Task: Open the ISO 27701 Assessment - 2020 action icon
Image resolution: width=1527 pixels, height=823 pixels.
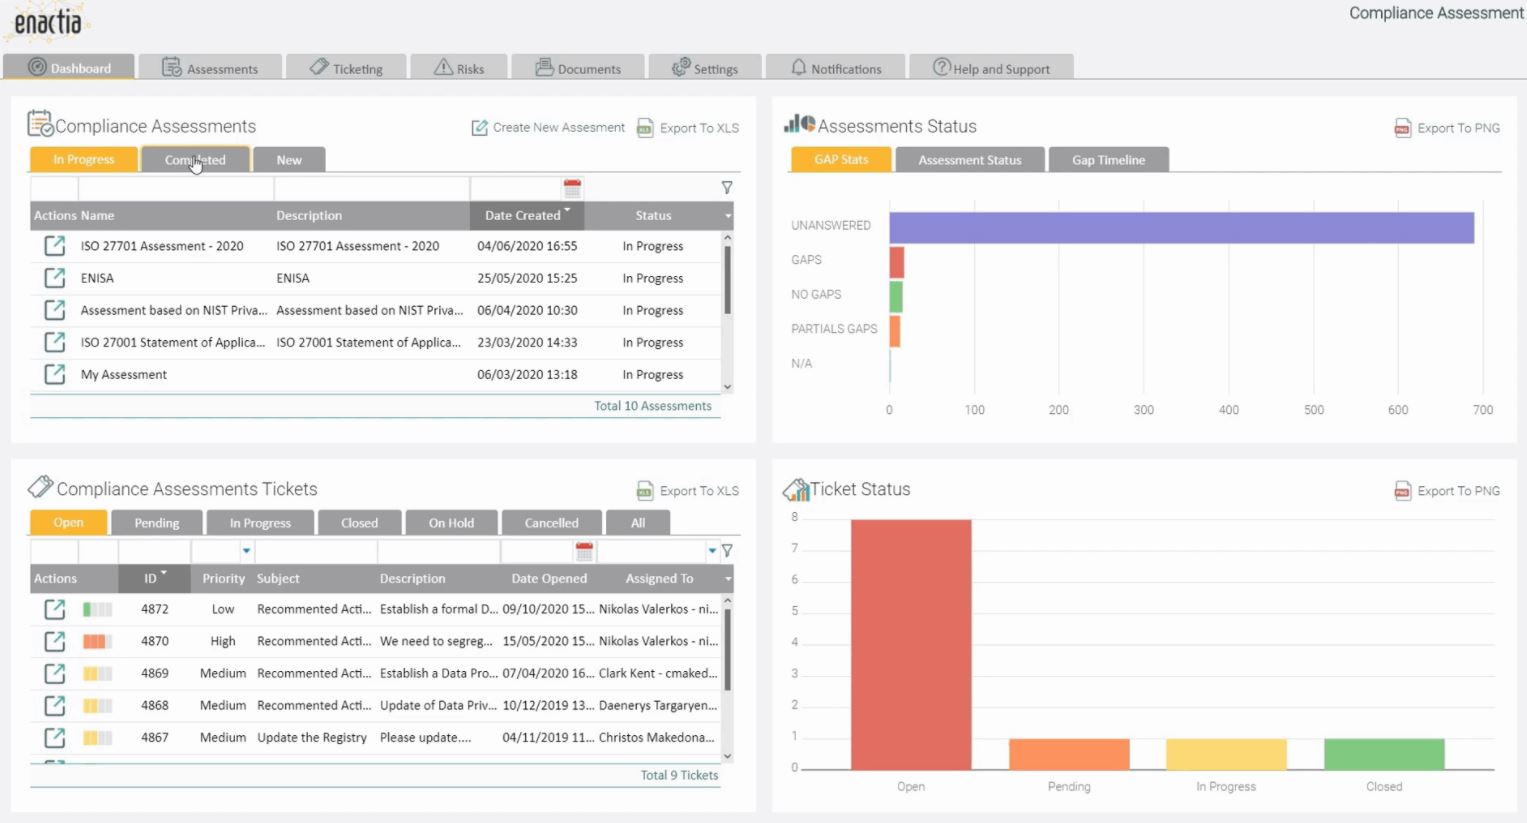Action: click(x=55, y=246)
